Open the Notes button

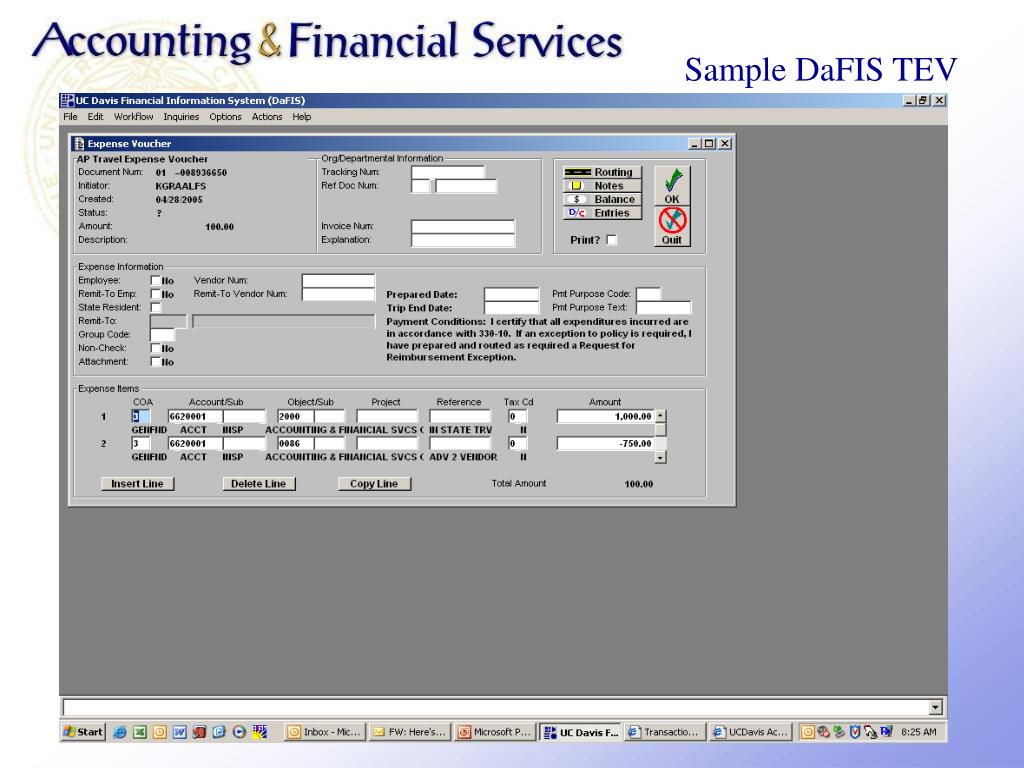point(603,185)
